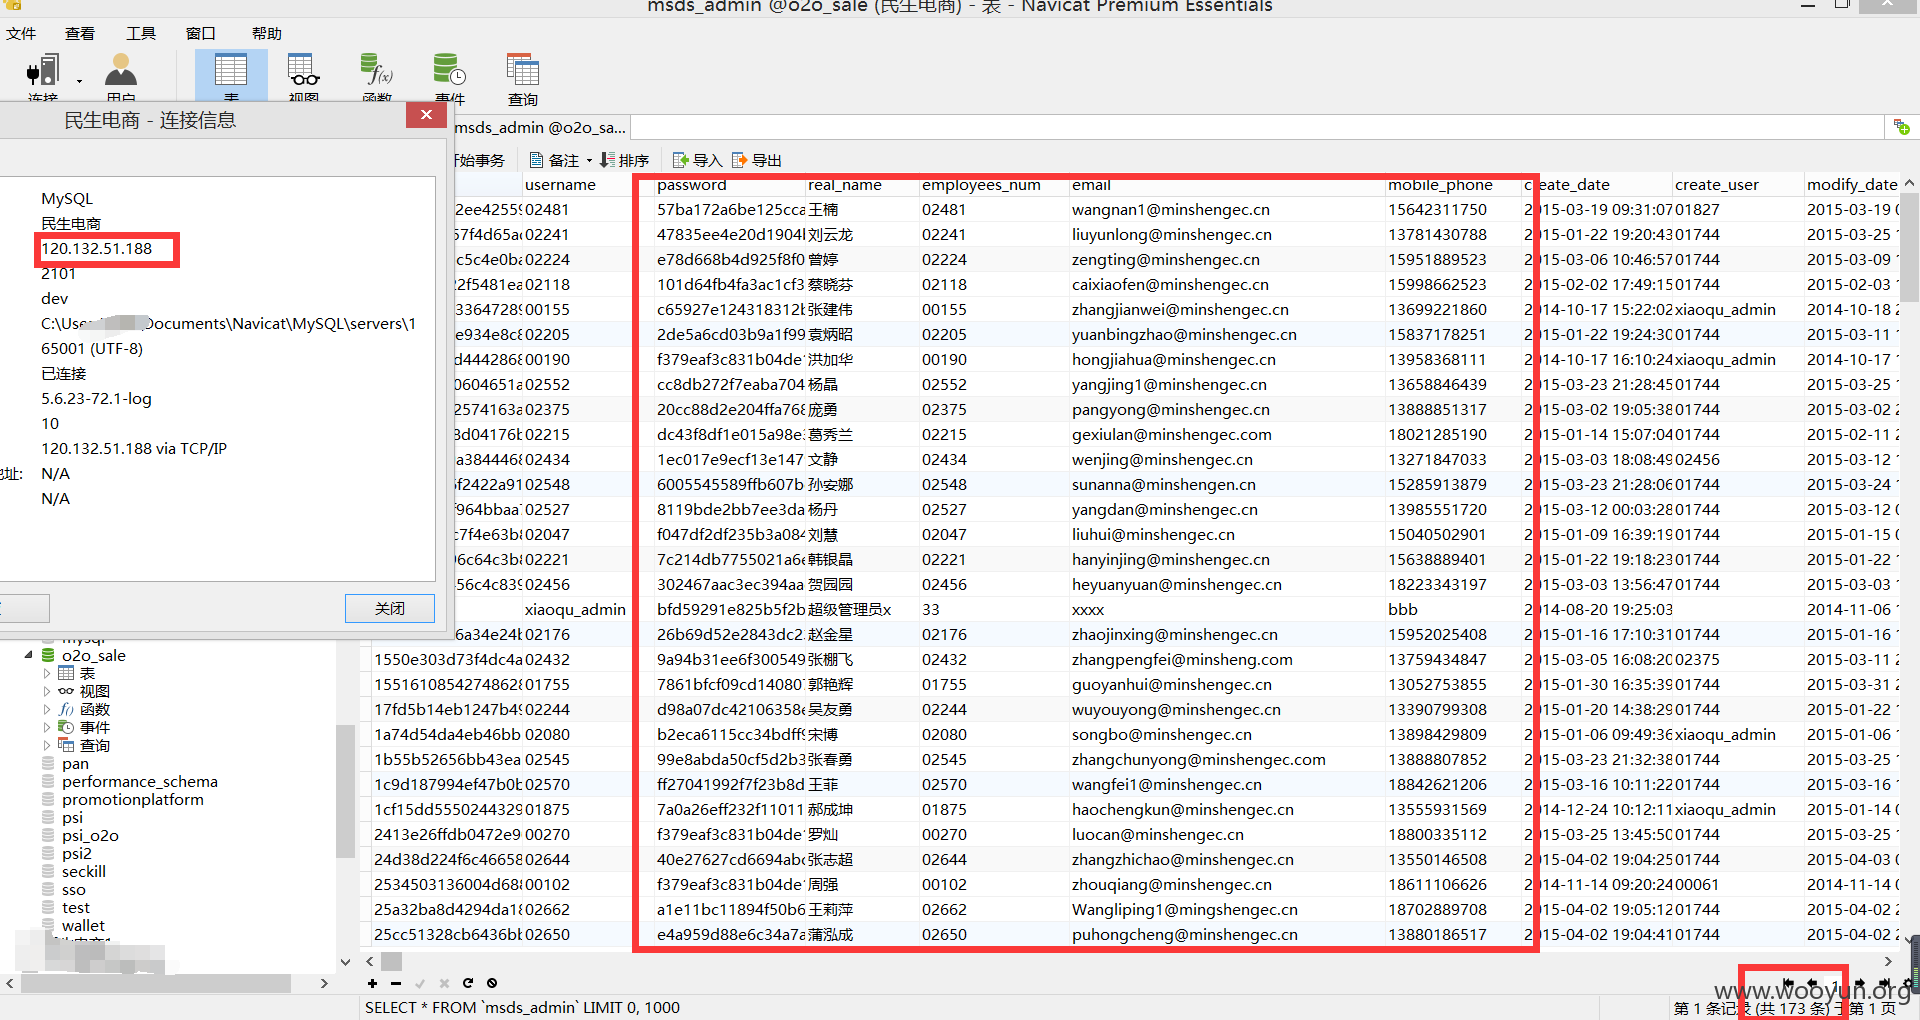Click the 关闭 button in connection info dialog
The height and width of the screenshot is (1020, 1920).
pyautogui.click(x=390, y=608)
